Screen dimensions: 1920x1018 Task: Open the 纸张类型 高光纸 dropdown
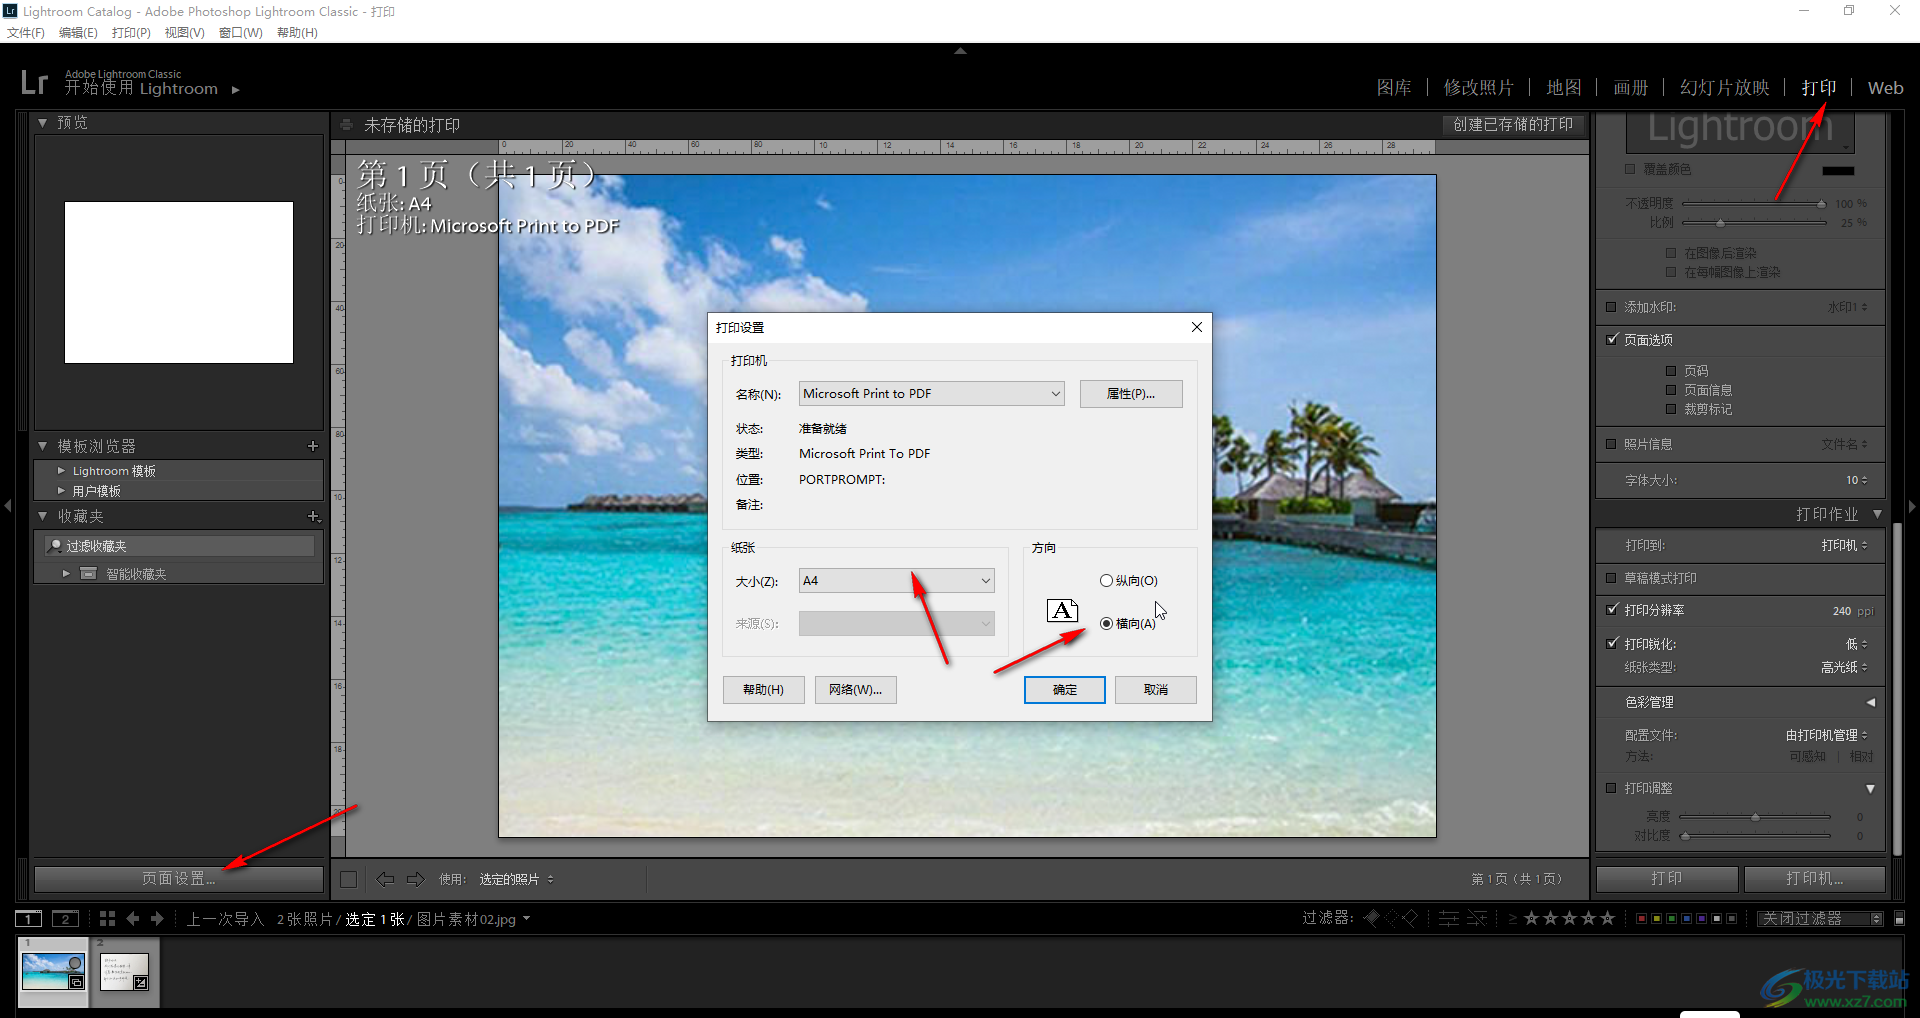1844,667
